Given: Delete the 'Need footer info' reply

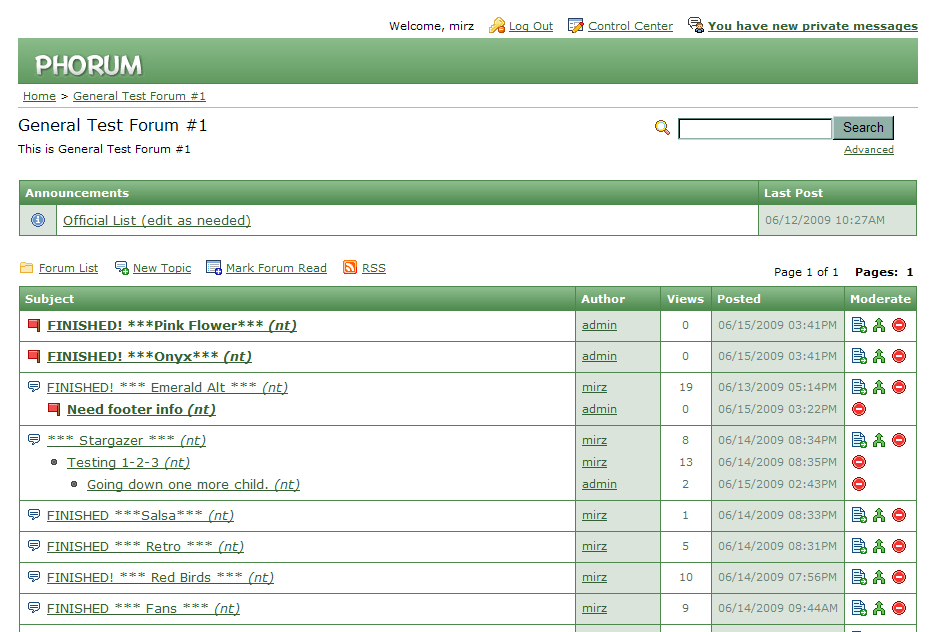Looking at the screenshot, I should [x=859, y=409].
